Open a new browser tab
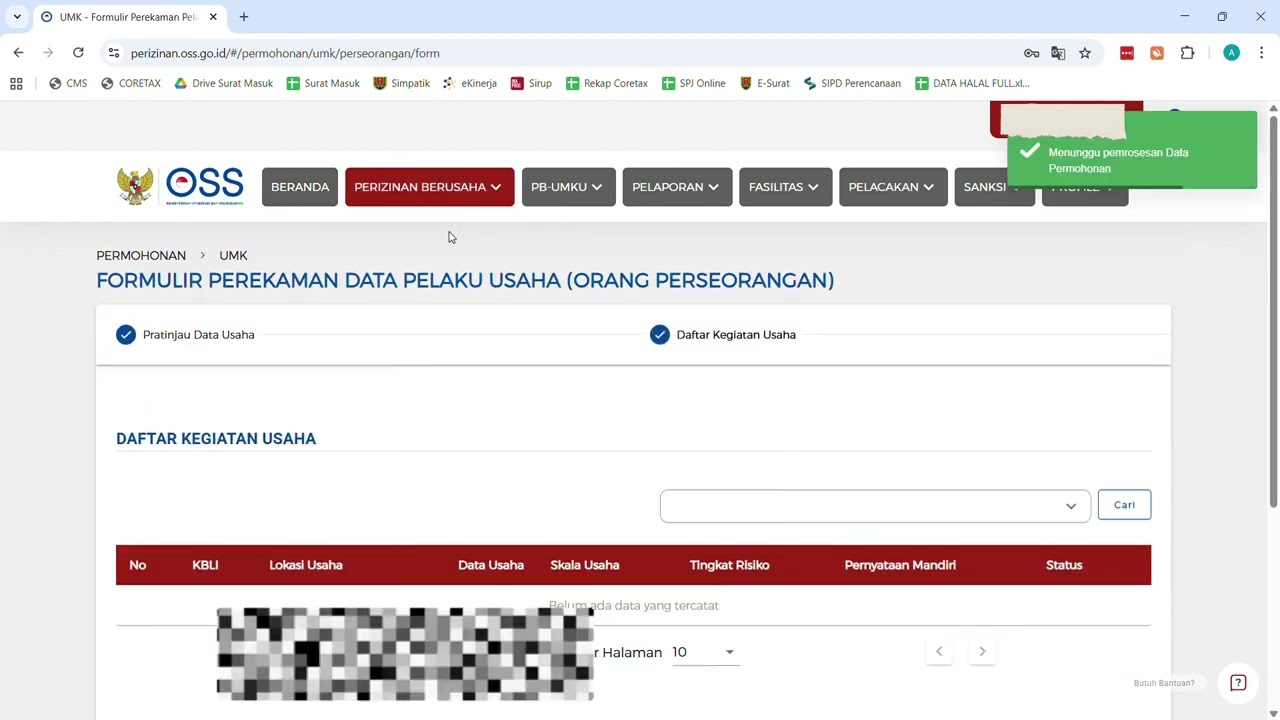The height and width of the screenshot is (720, 1280). click(243, 17)
